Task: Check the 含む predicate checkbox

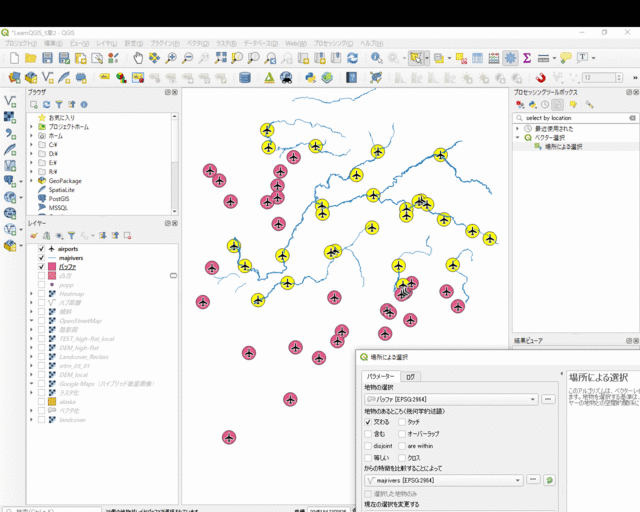Action: coord(368,434)
